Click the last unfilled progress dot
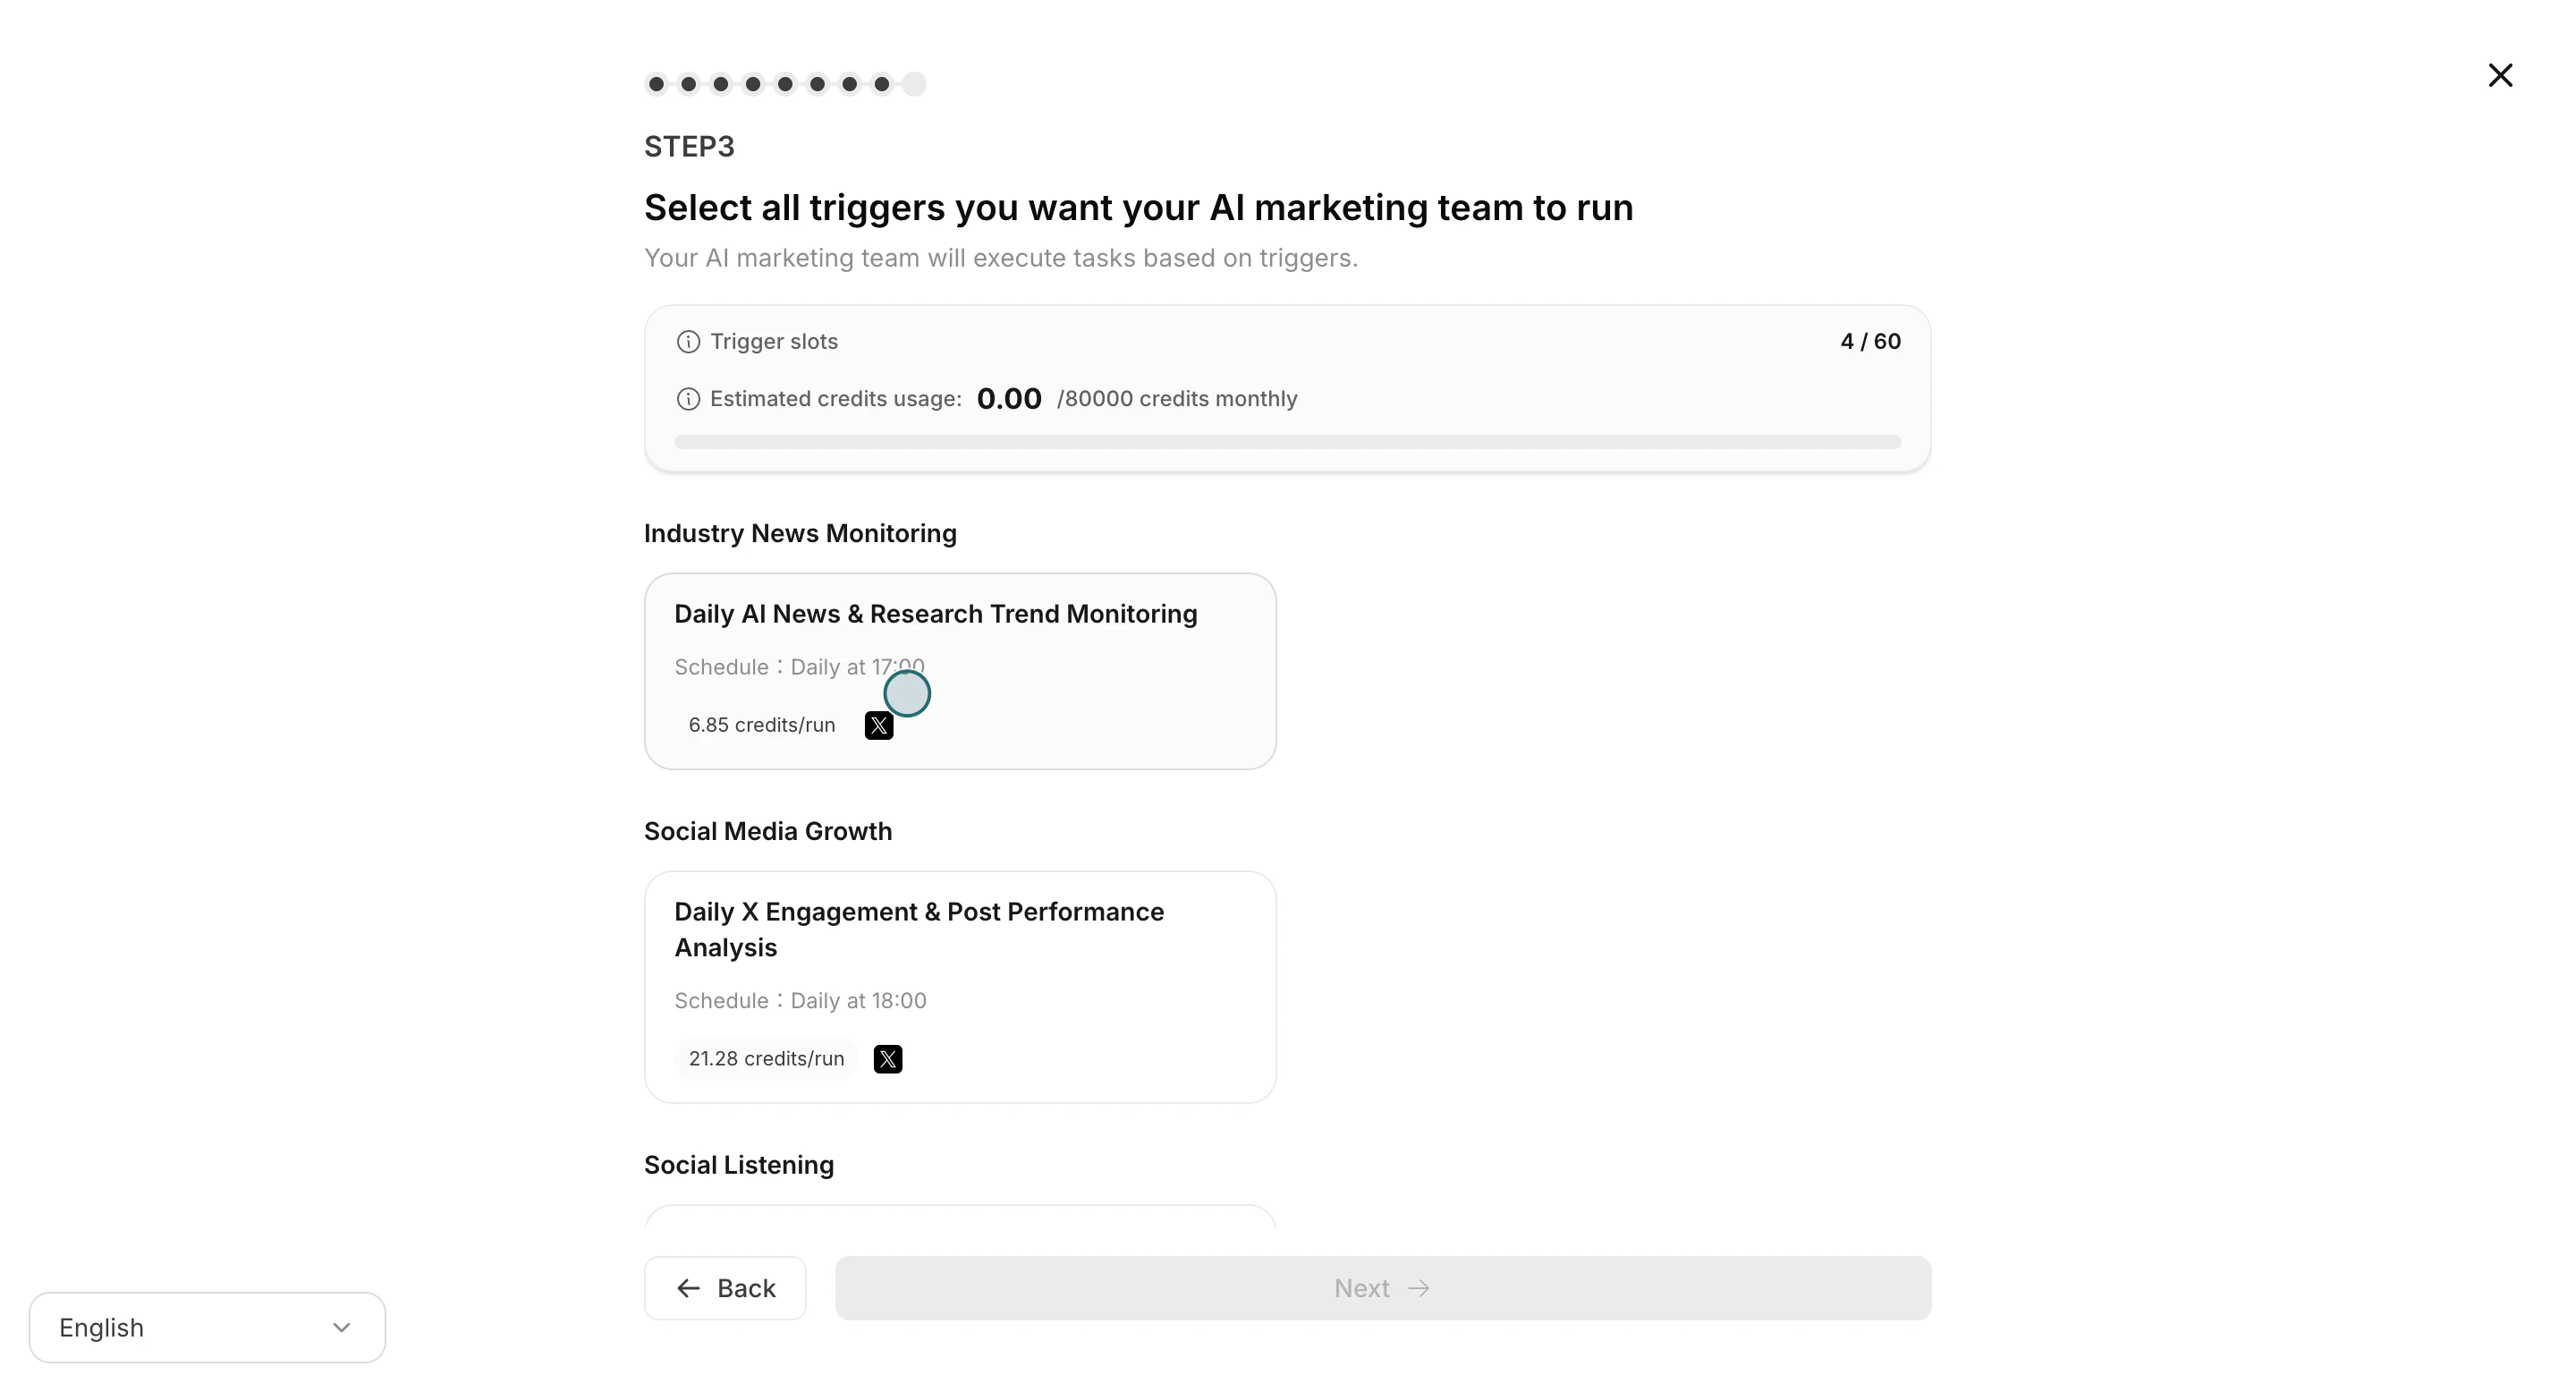 pos(914,84)
